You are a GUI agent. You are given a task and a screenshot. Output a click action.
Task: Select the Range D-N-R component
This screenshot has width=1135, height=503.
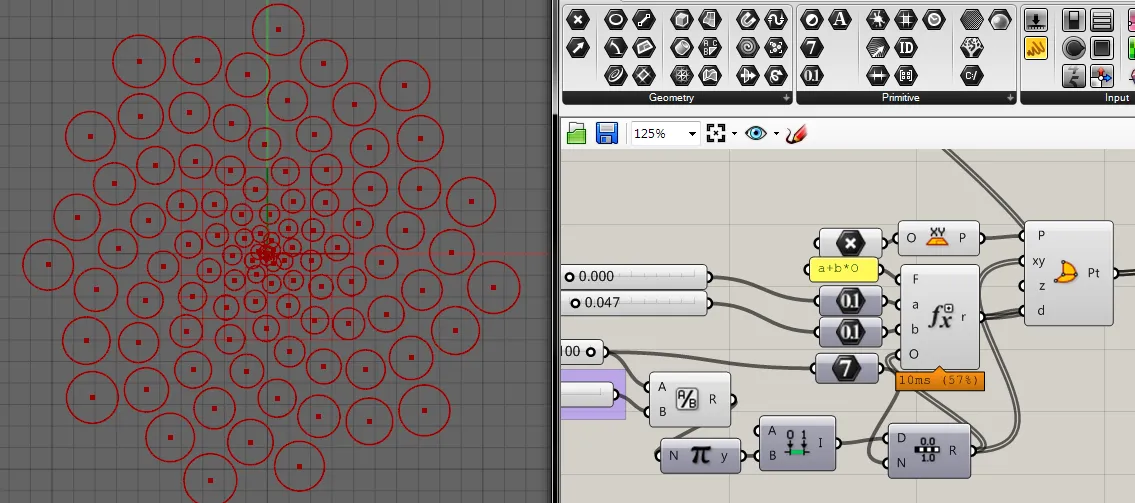point(929,450)
